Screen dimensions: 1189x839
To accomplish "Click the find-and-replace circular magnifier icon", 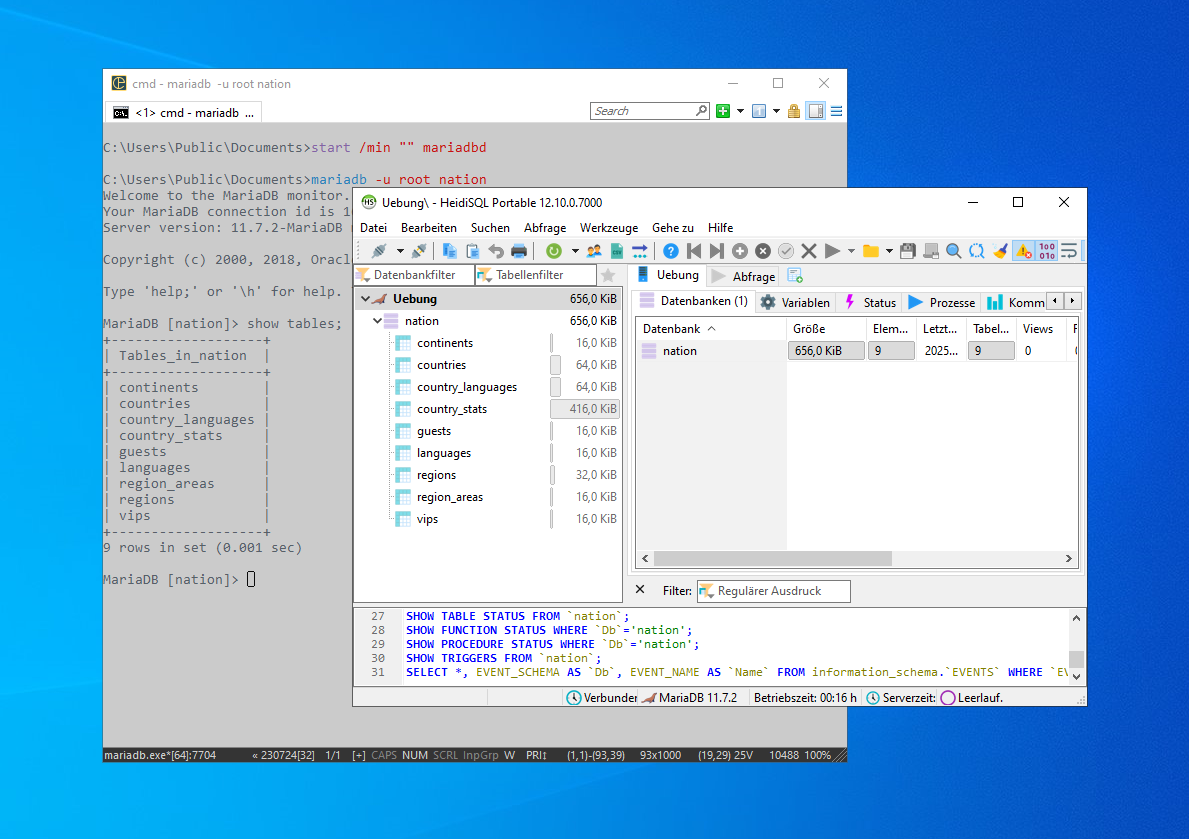I will (x=977, y=251).
